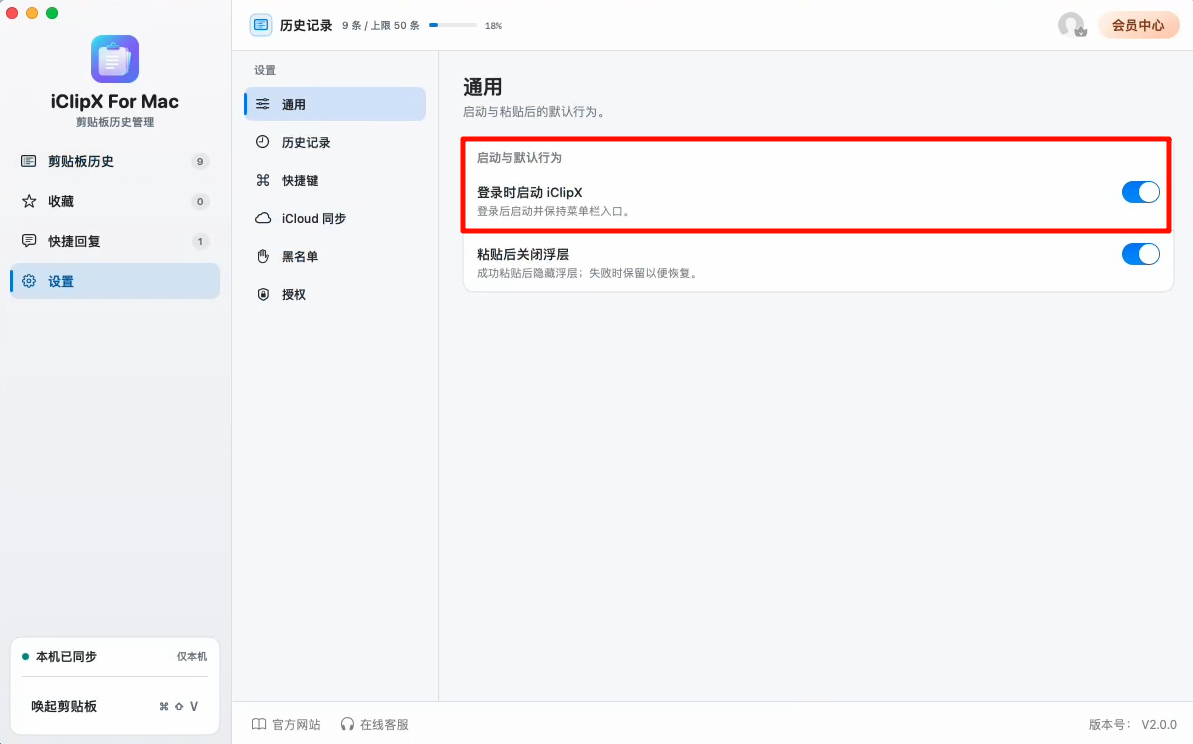Image resolution: width=1193 pixels, height=744 pixels.
Task: Click the user avatar icon
Action: (1071, 25)
